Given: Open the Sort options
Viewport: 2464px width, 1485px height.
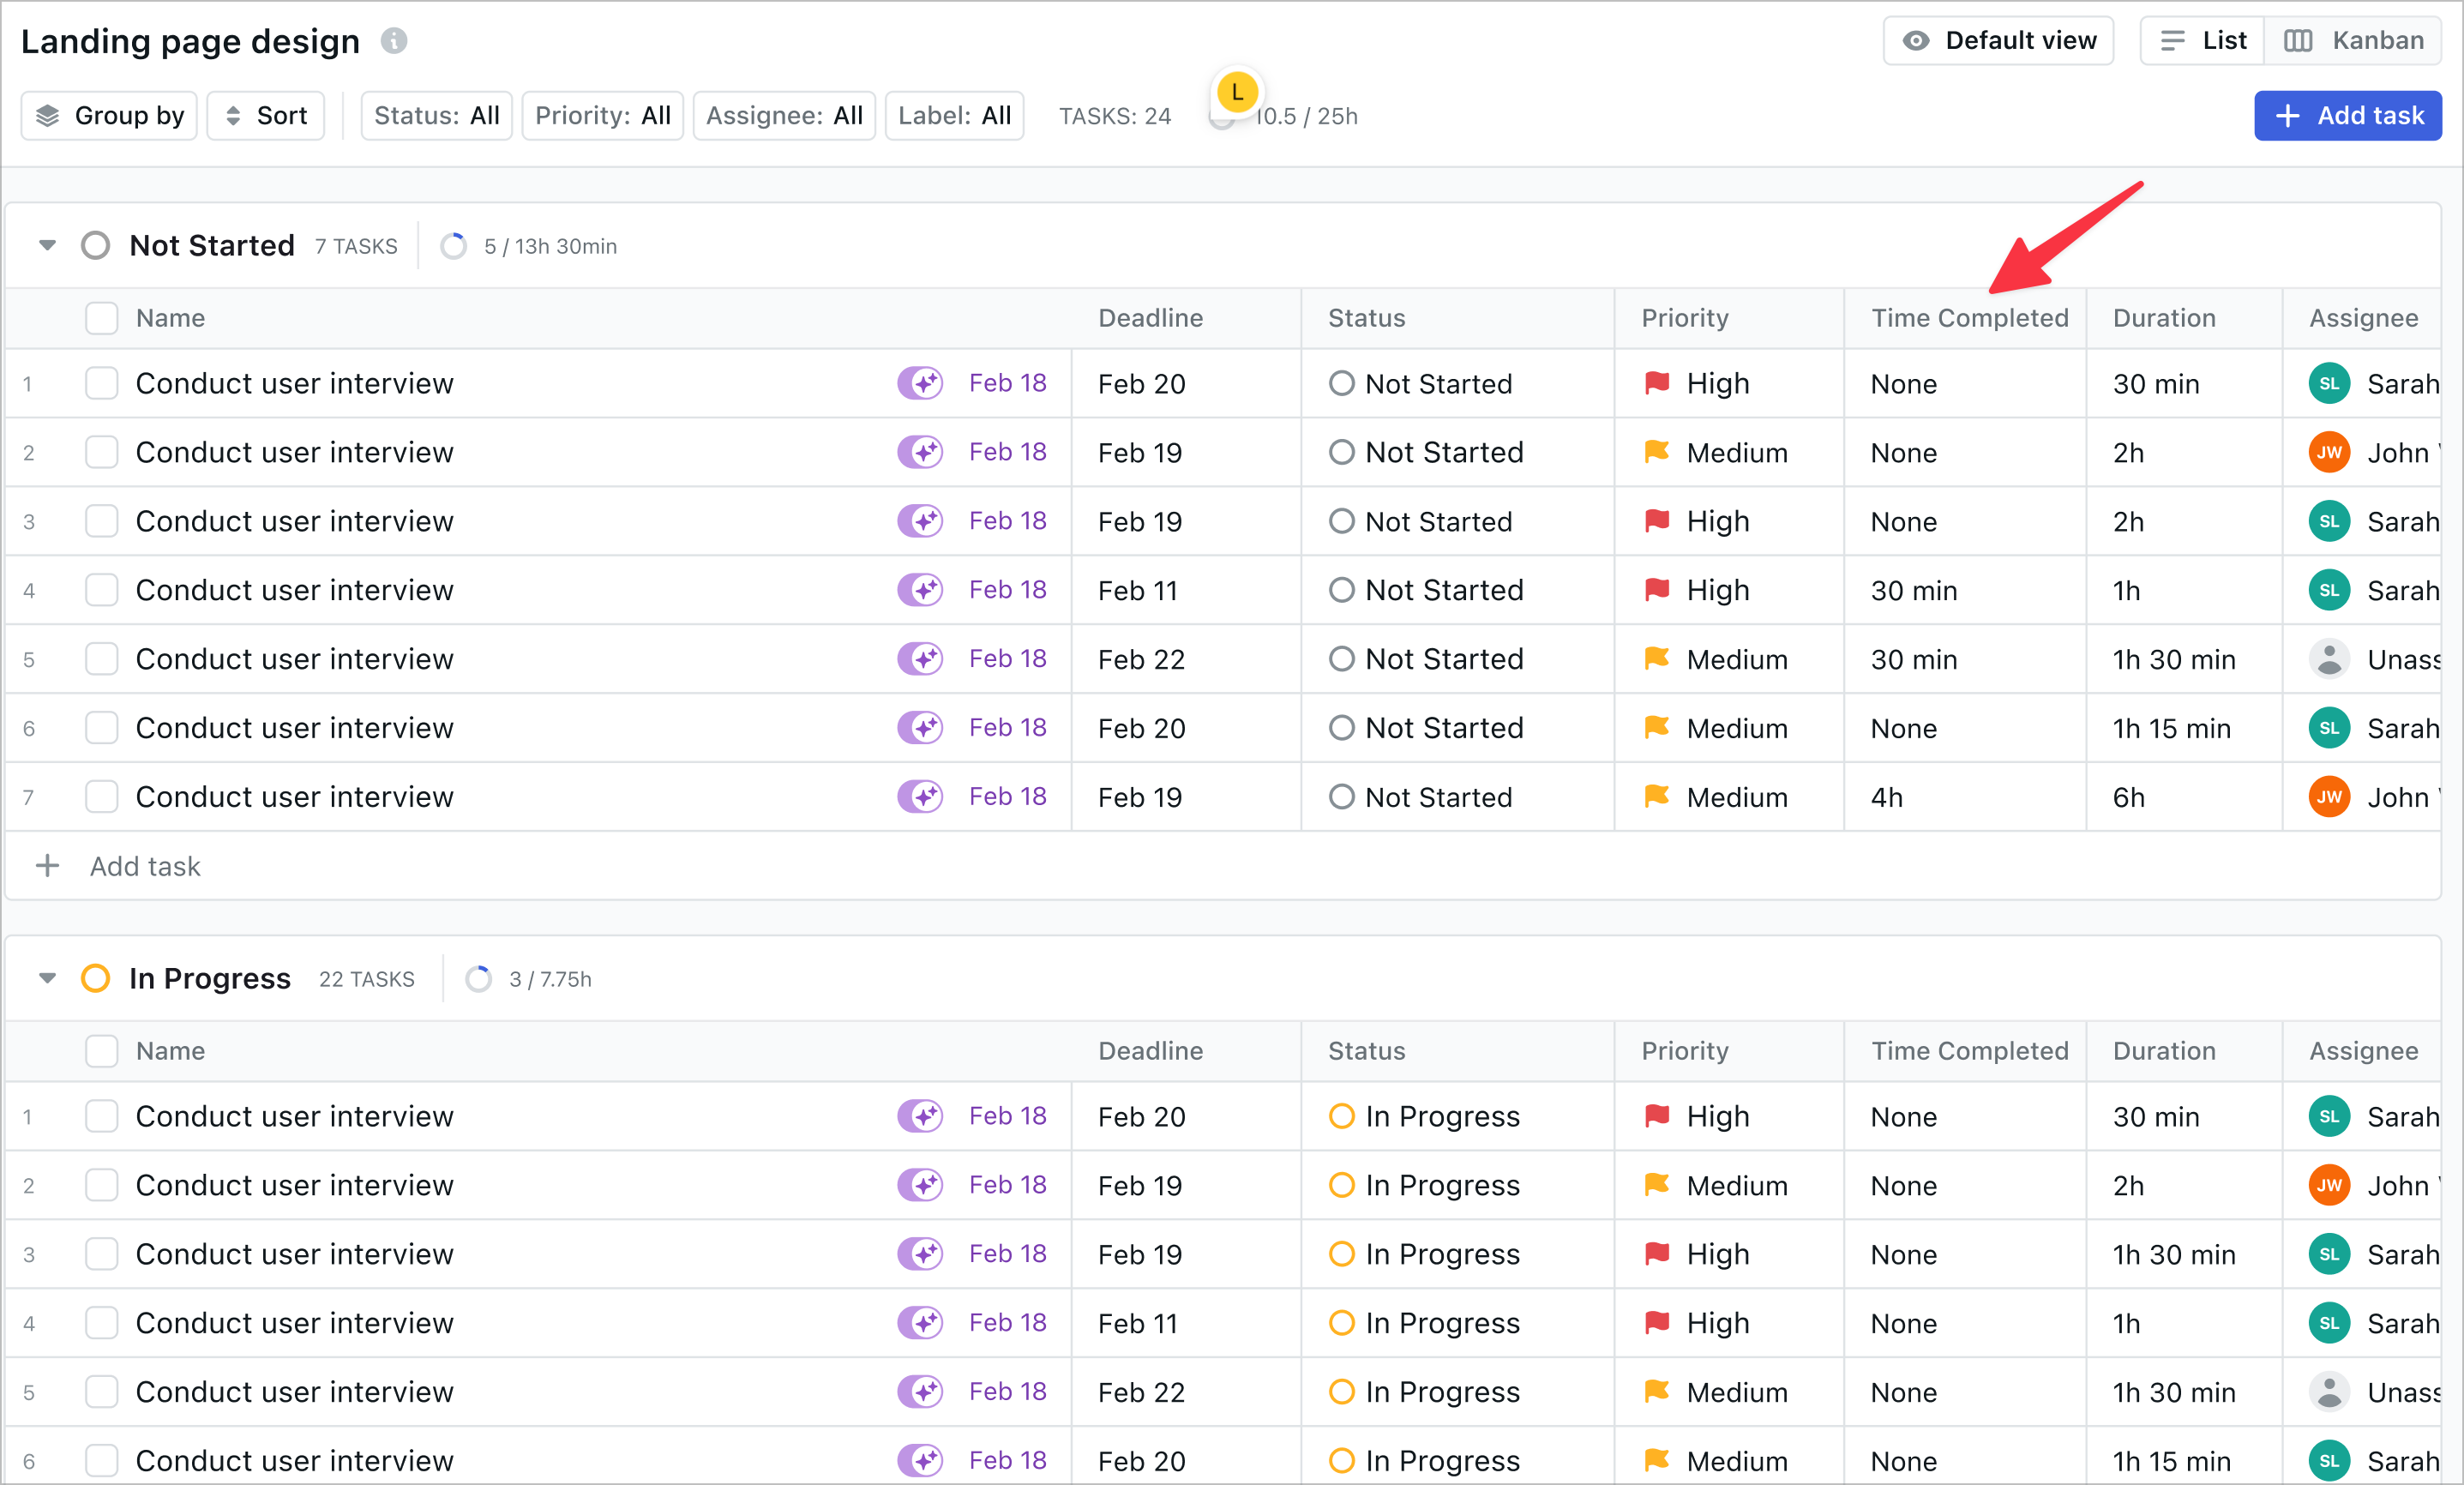Looking at the screenshot, I should tap(265, 115).
